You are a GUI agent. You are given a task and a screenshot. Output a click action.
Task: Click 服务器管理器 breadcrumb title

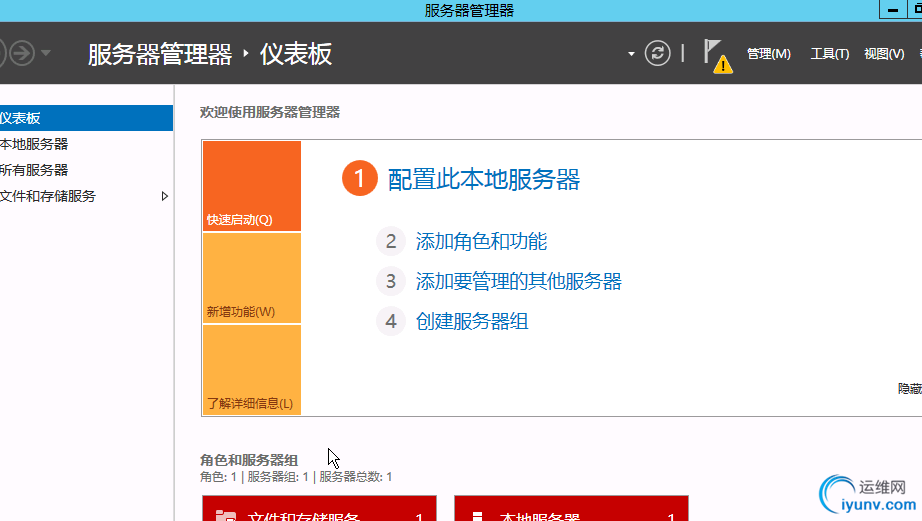pyautogui.click(x=160, y=54)
